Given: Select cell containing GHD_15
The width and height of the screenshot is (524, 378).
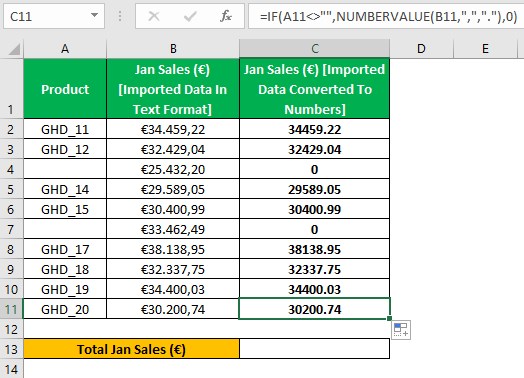Looking at the screenshot, I should coord(65,209).
